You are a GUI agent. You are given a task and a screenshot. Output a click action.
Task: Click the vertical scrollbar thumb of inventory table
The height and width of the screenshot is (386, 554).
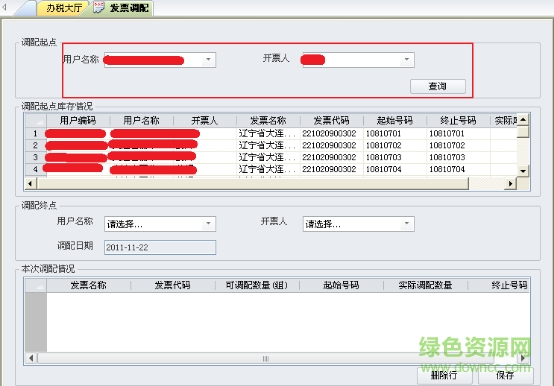523,132
